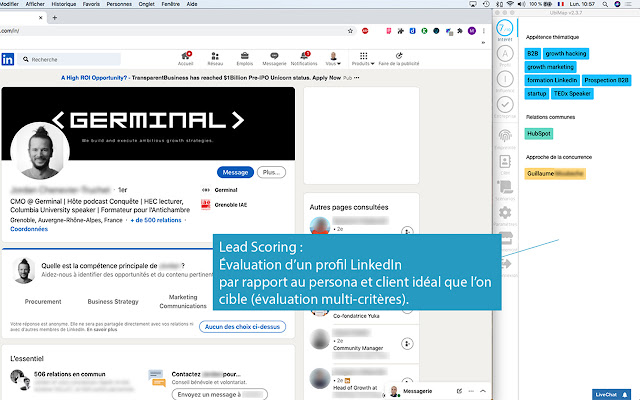Image resolution: width=640 pixels, height=400 pixels.
Task: Select the growth marketing tag
Action: 550,67
